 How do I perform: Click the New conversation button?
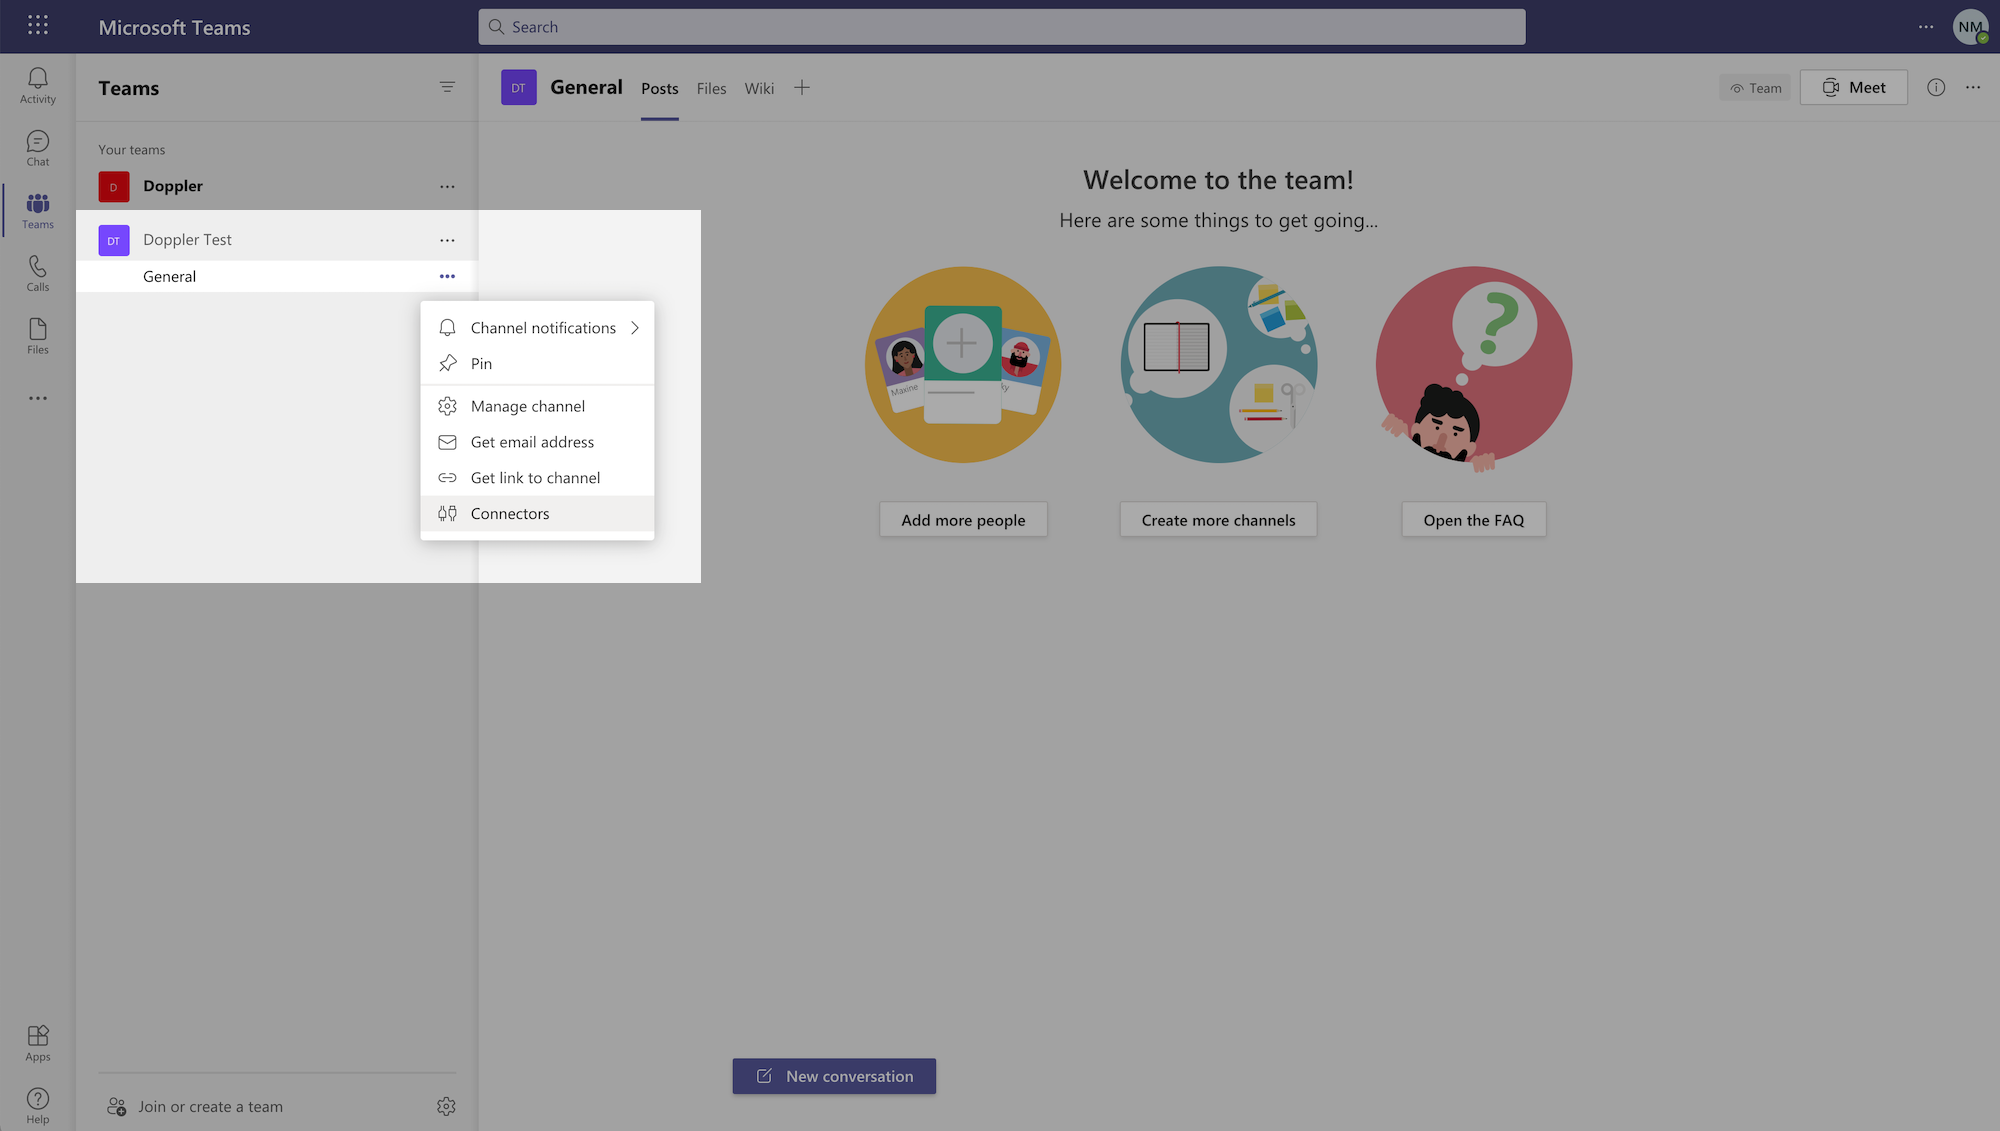coord(834,1076)
